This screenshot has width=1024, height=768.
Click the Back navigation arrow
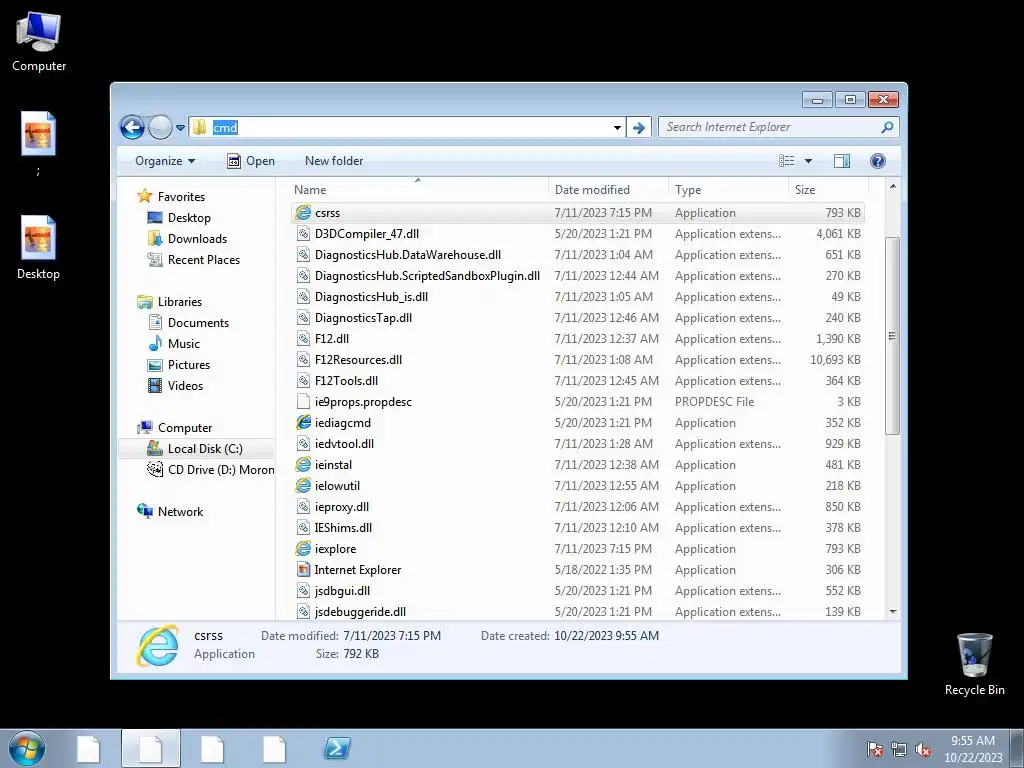point(132,127)
